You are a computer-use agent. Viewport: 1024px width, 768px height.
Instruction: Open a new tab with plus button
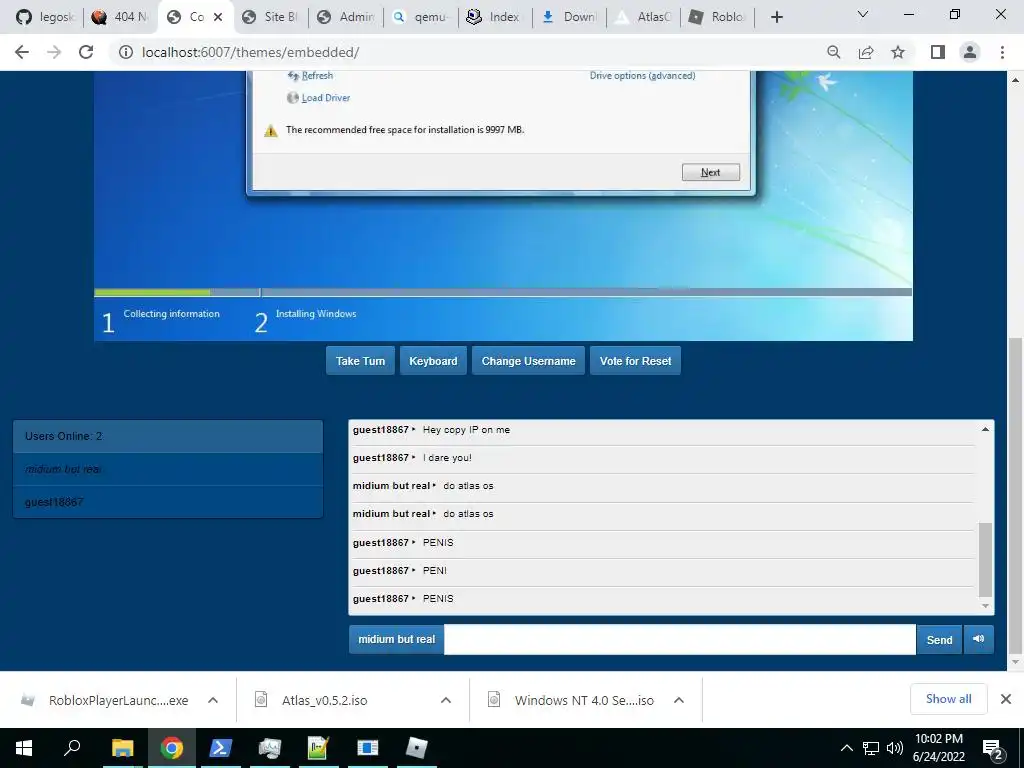pos(776,17)
